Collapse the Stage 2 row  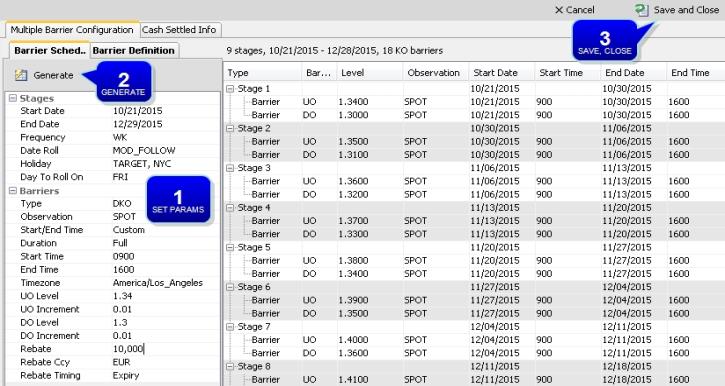(x=230, y=129)
